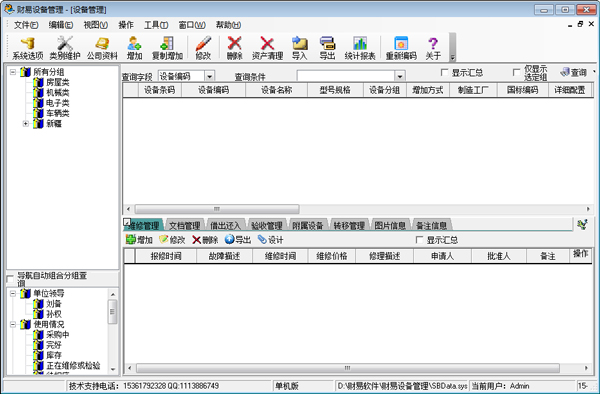The width and height of the screenshot is (600, 394).
Task: Click navigation tree vertical scrollbar thumb
Action: (112, 311)
